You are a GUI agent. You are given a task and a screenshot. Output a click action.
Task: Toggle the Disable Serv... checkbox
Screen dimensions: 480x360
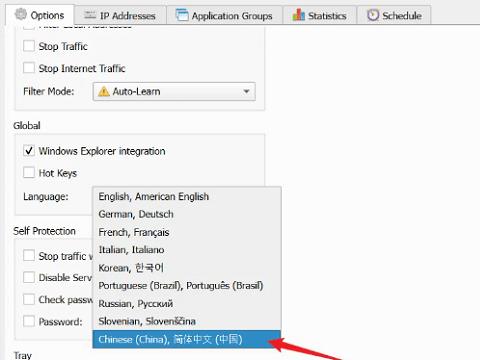pos(29,277)
